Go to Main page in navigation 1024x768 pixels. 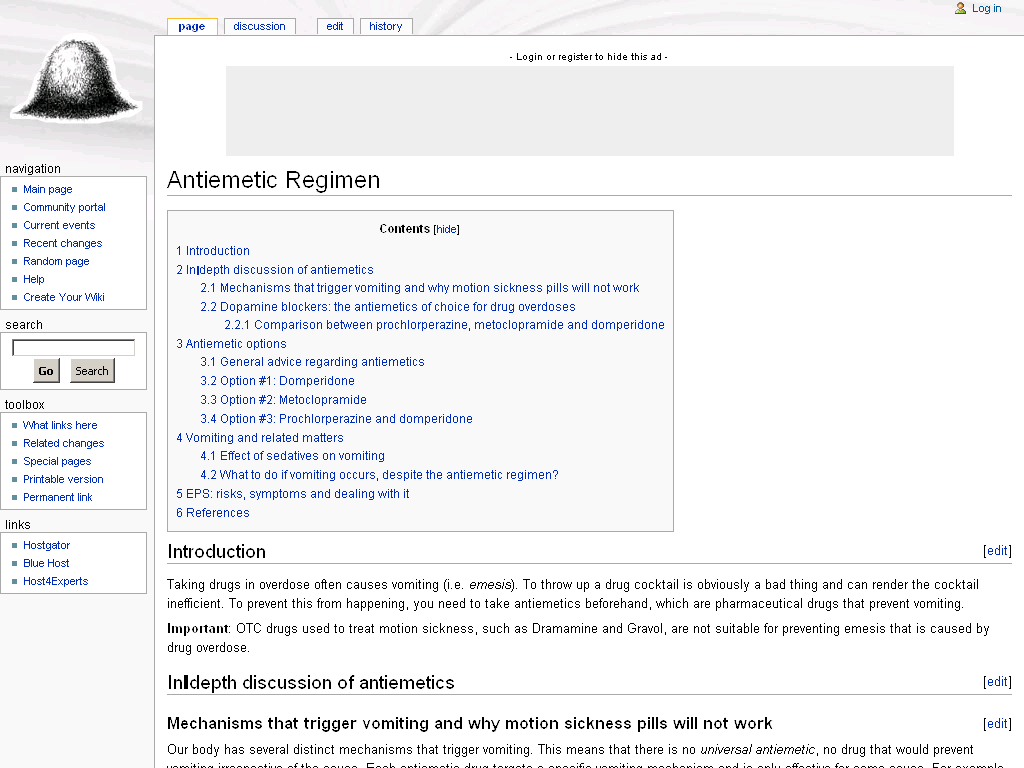click(48, 189)
